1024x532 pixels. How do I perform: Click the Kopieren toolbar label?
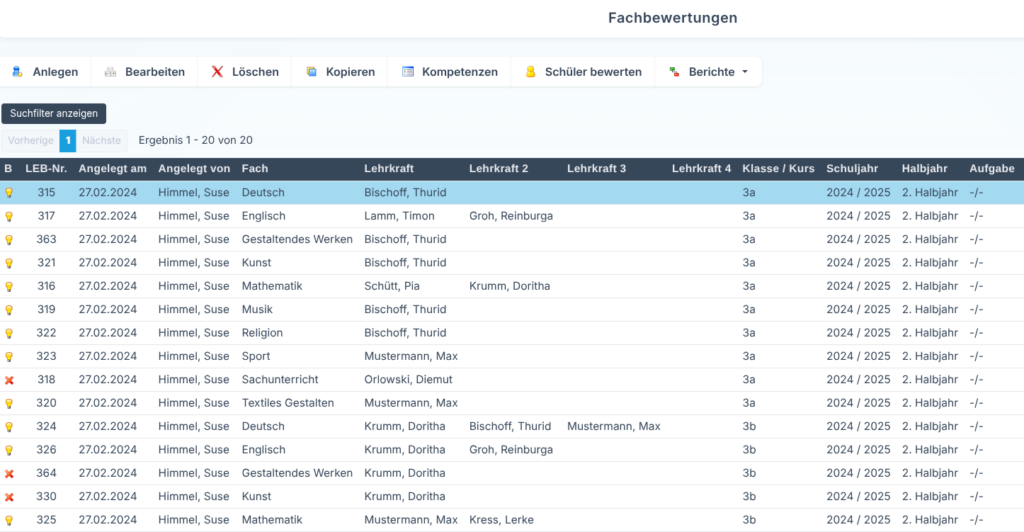point(351,72)
